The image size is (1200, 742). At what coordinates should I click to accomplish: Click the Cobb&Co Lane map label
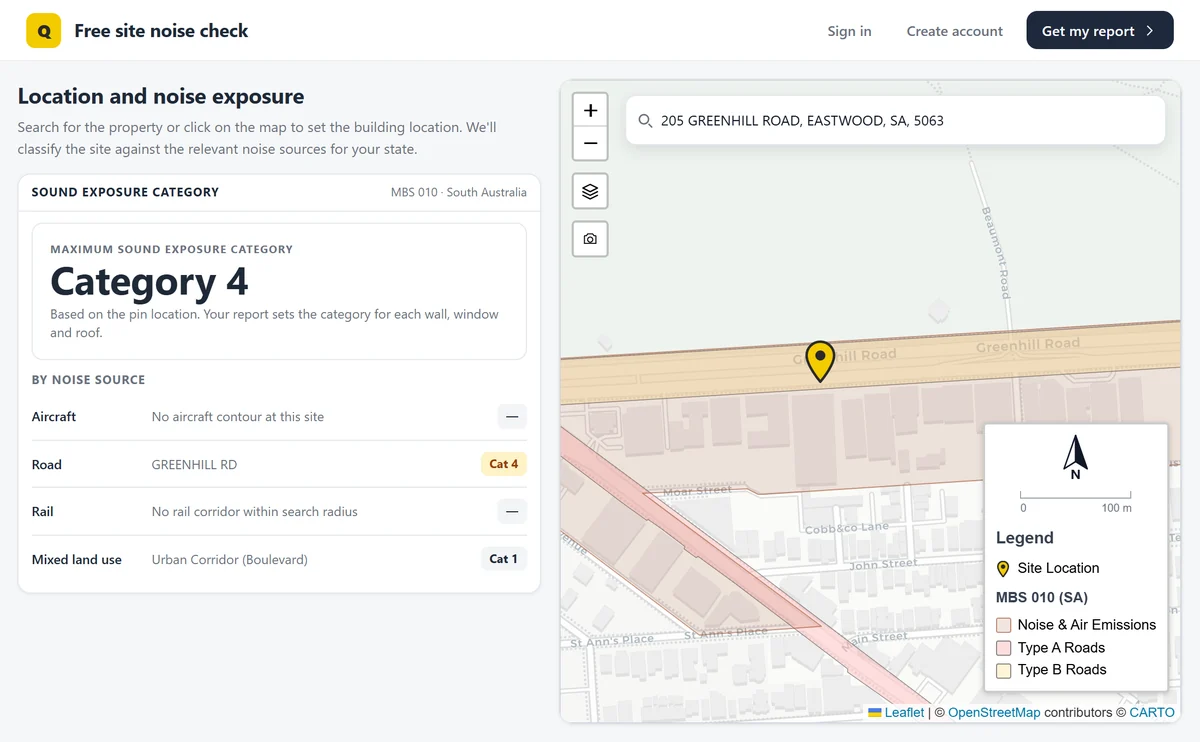click(x=846, y=528)
